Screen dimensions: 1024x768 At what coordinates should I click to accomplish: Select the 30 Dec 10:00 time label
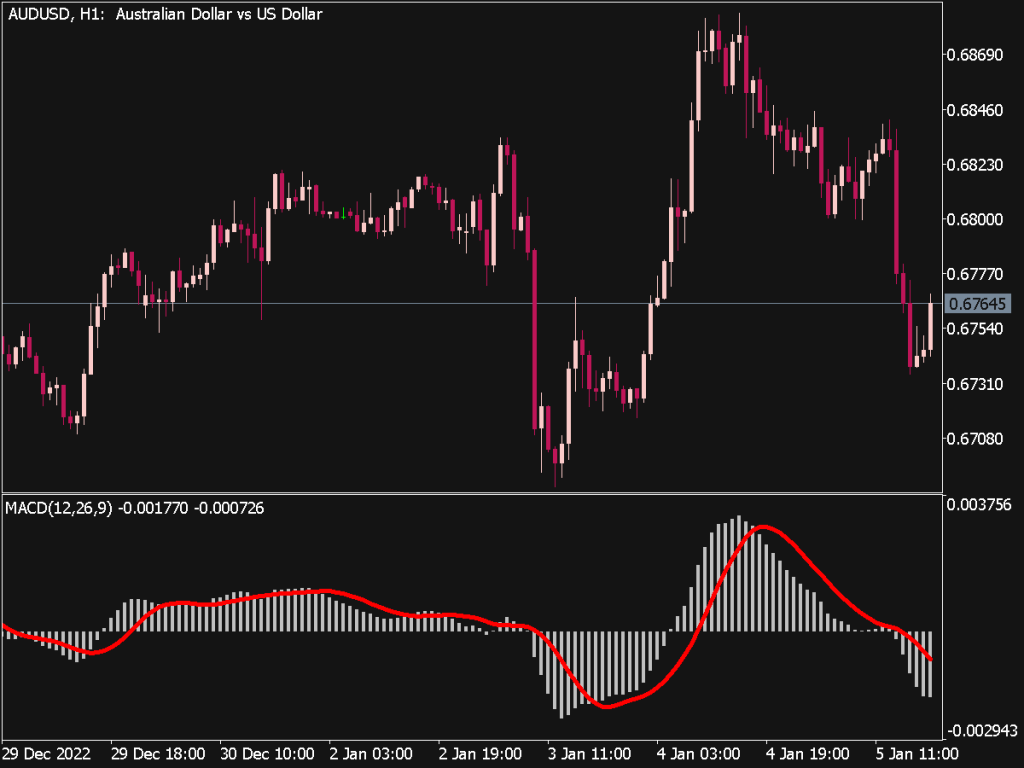pos(266,753)
